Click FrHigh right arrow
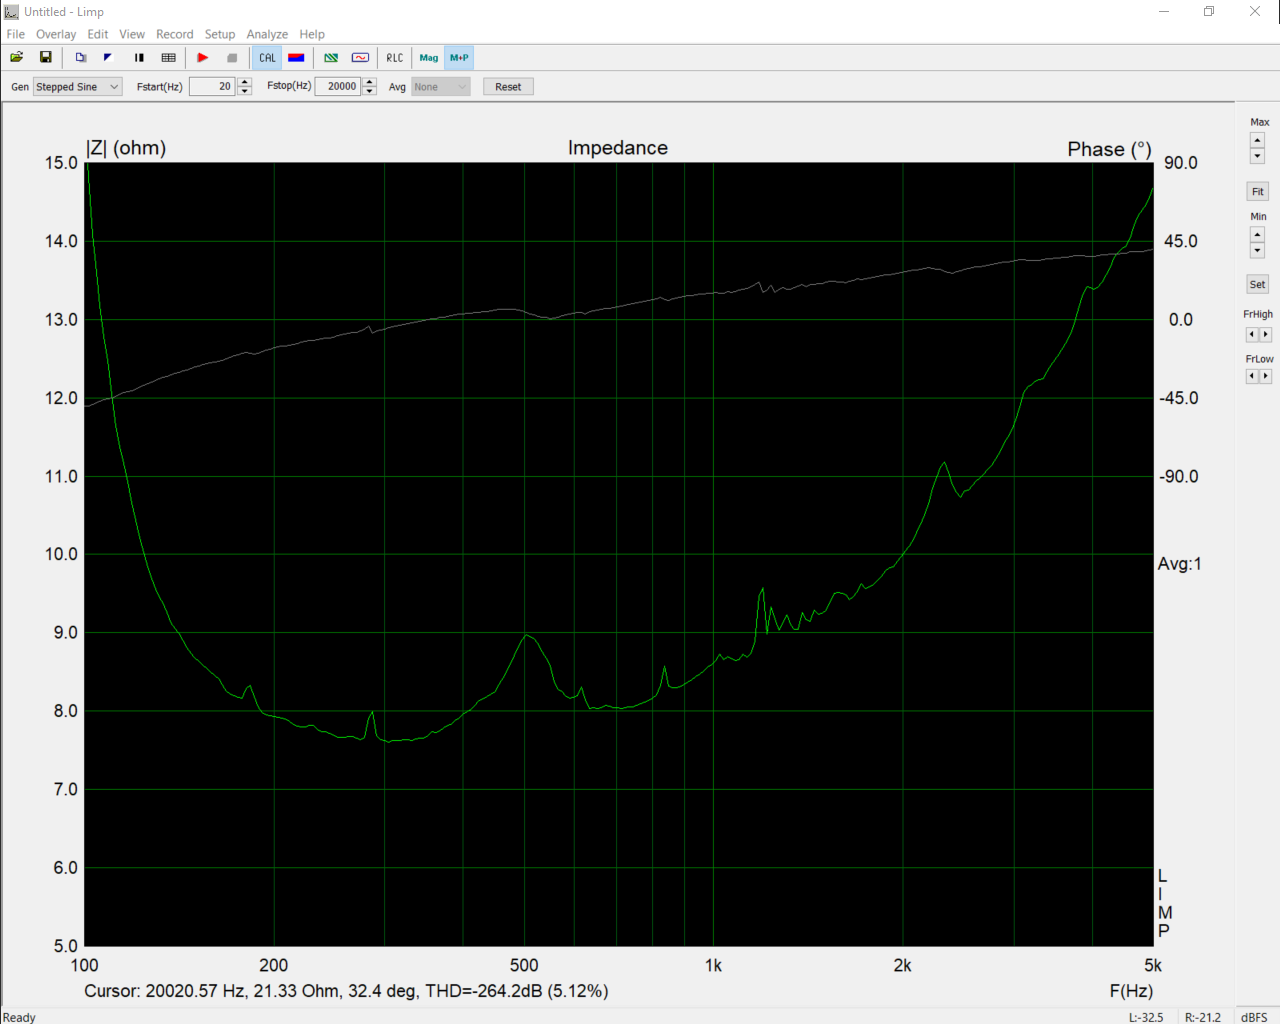The width and height of the screenshot is (1280, 1024). [1265, 335]
